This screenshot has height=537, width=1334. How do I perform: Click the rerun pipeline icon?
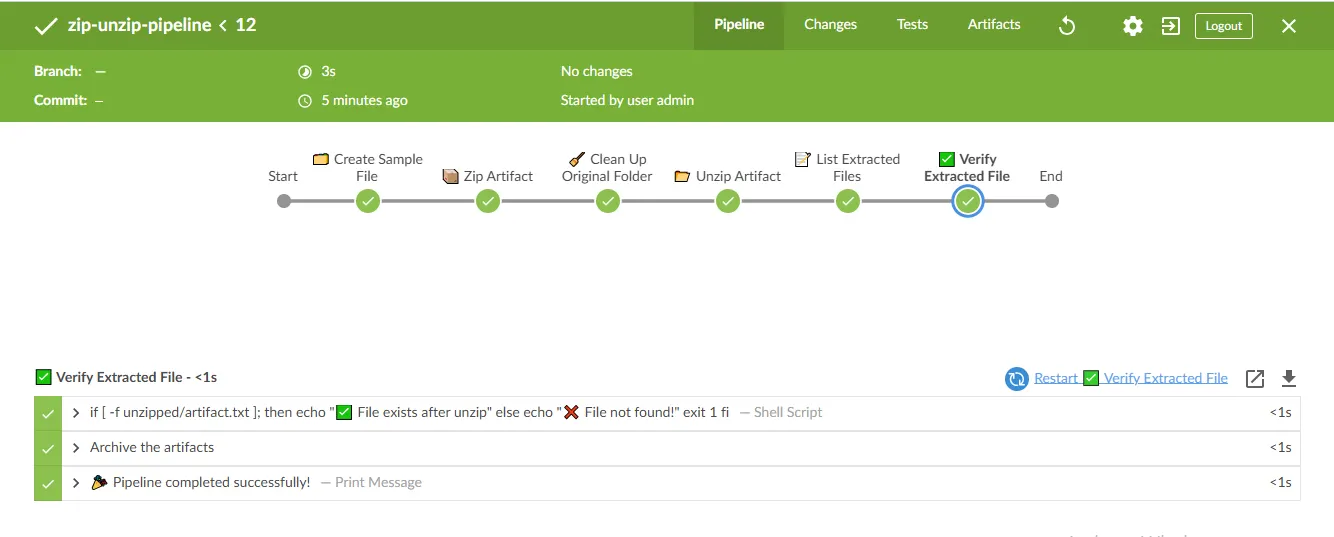(x=1067, y=26)
